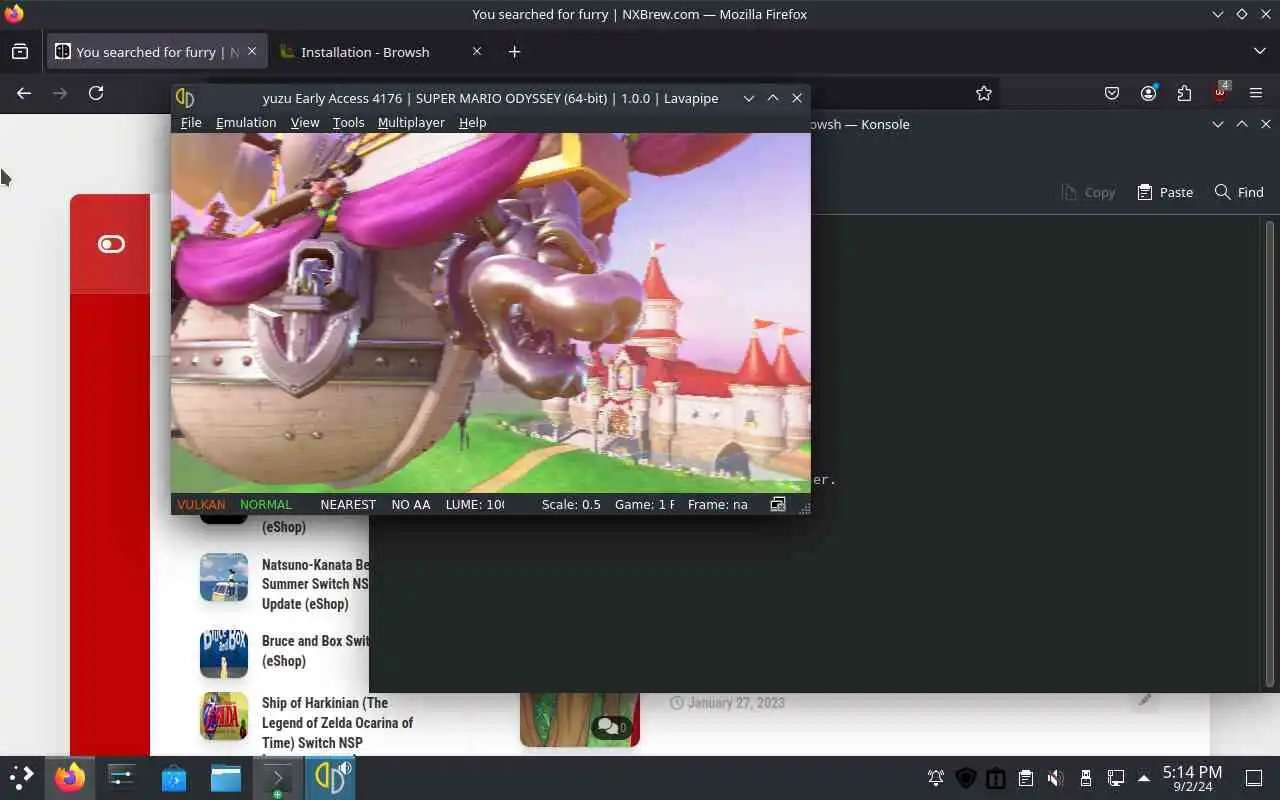The width and height of the screenshot is (1280, 800).
Task: Open yuzu title bar chevron dropdown
Action: (x=748, y=98)
